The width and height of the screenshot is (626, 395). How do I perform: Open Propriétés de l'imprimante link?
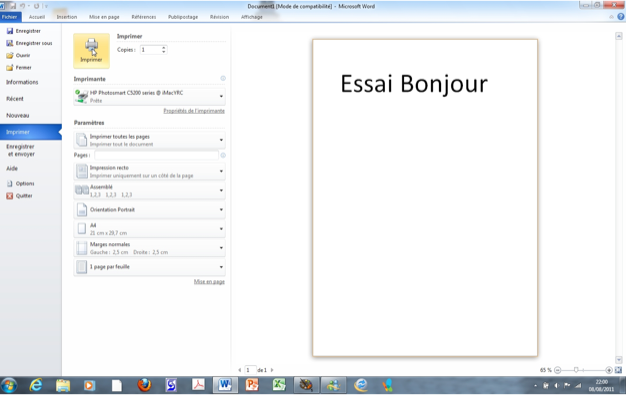click(x=194, y=111)
